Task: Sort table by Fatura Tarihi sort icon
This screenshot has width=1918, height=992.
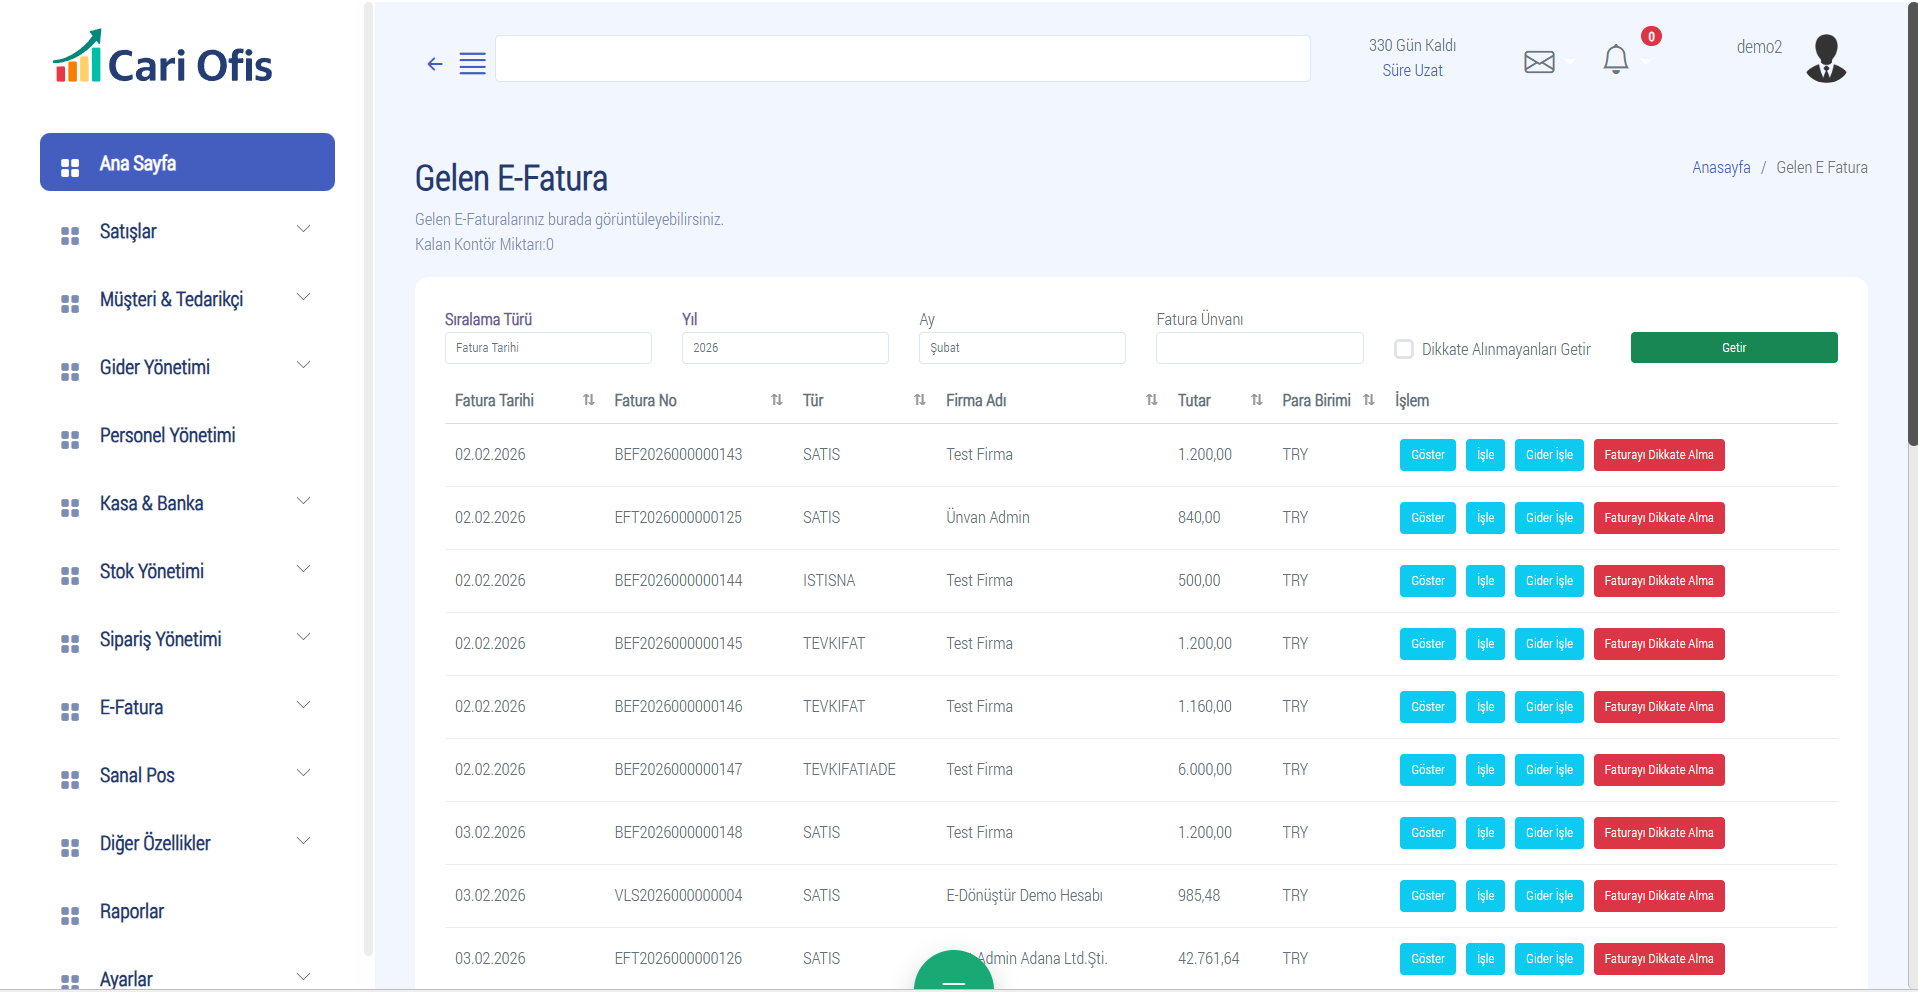Action: click(589, 400)
